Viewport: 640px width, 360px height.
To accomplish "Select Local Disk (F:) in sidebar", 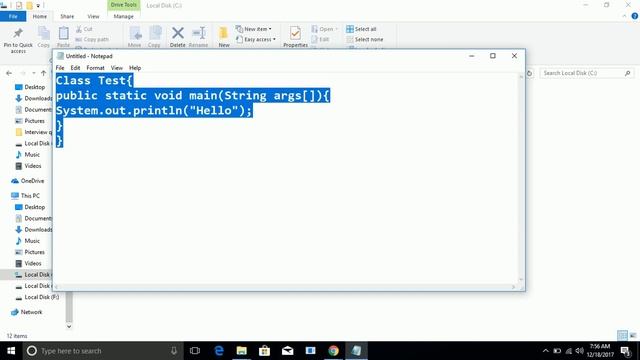I will pos(37,297).
